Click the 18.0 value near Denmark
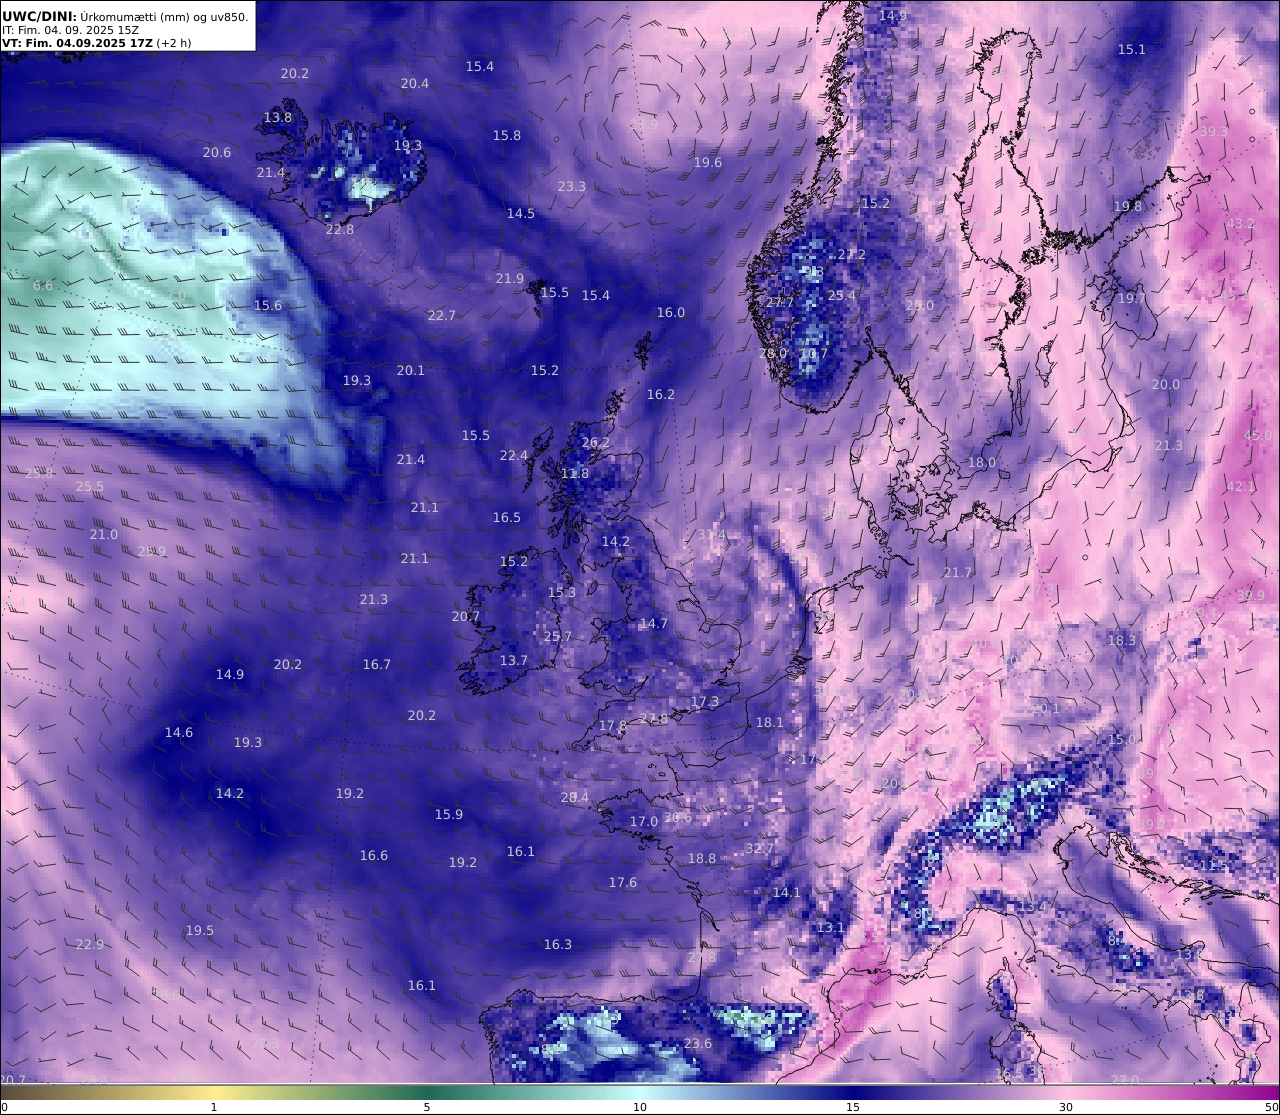This screenshot has height=1115, width=1280. point(982,463)
